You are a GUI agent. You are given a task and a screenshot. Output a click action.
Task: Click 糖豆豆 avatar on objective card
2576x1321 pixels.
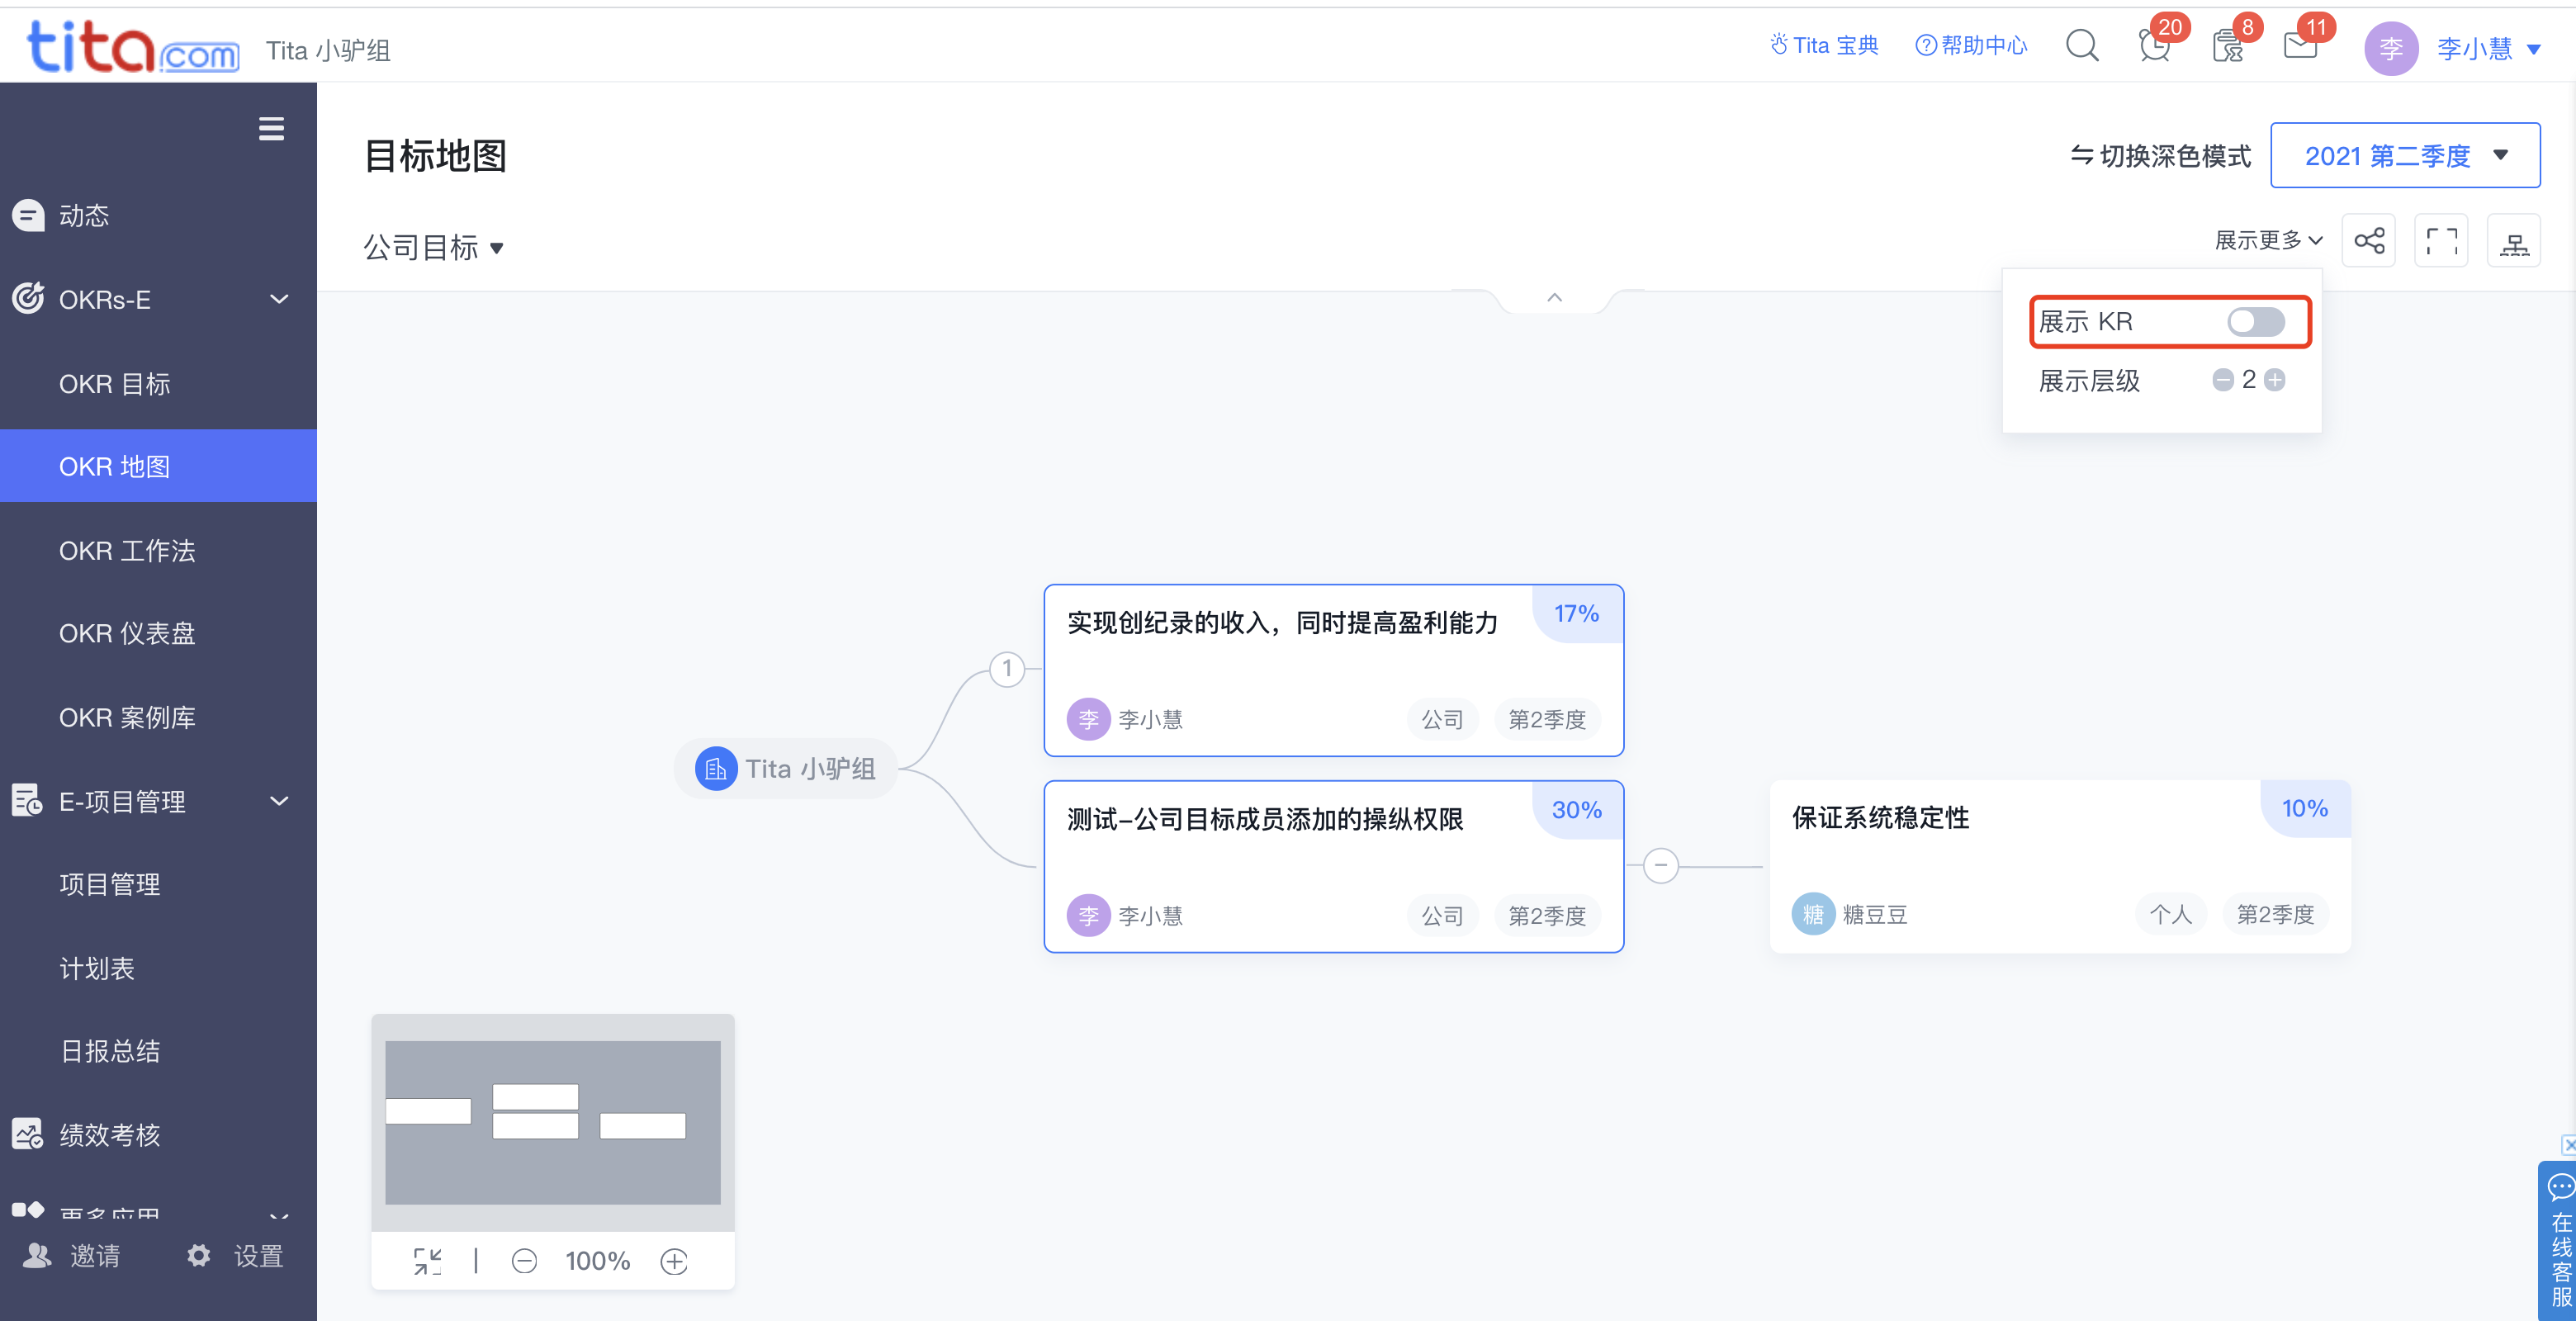[x=1813, y=914]
